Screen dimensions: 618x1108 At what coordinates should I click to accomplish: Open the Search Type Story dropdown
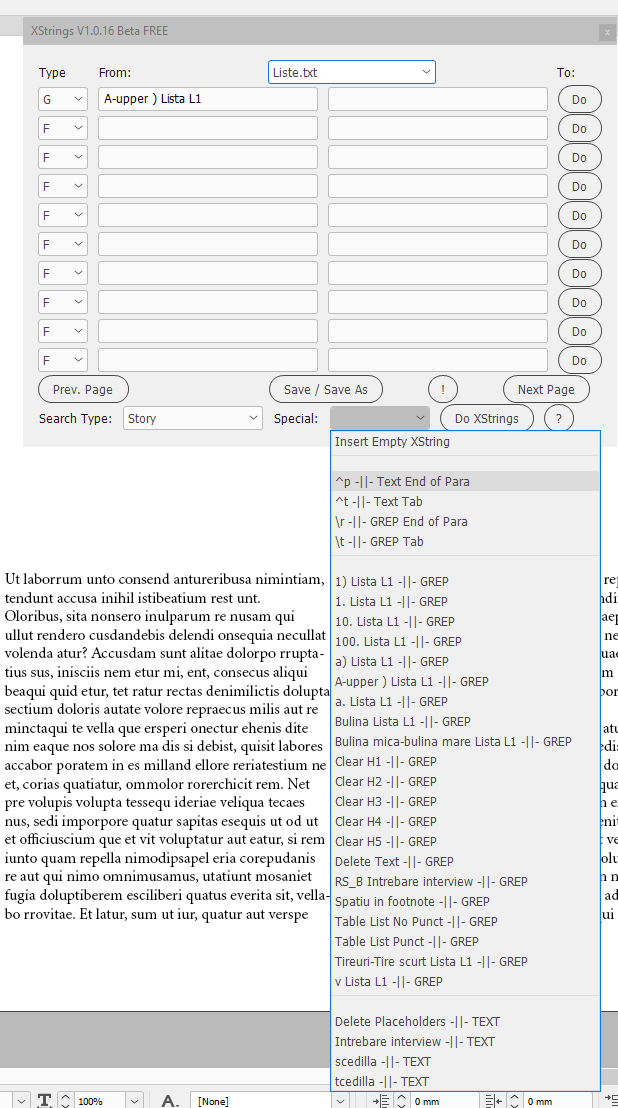(x=193, y=418)
